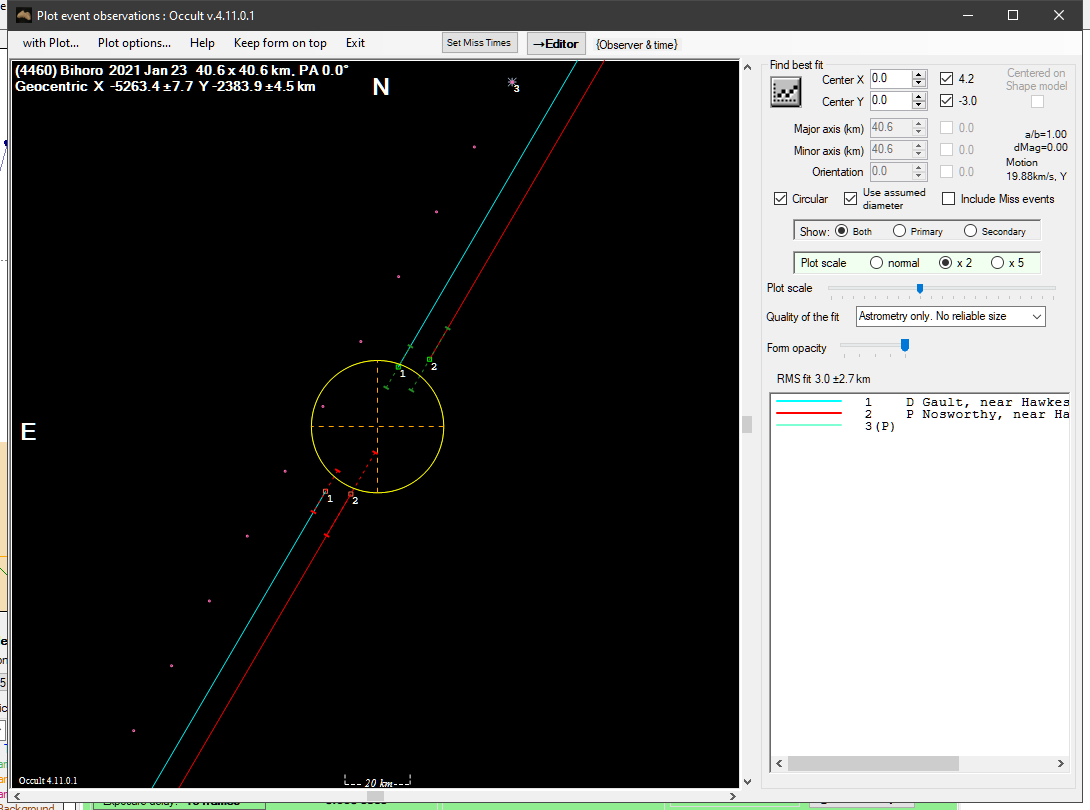
Task: Toggle Use assumed diameter checkbox
Action: point(850,199)
